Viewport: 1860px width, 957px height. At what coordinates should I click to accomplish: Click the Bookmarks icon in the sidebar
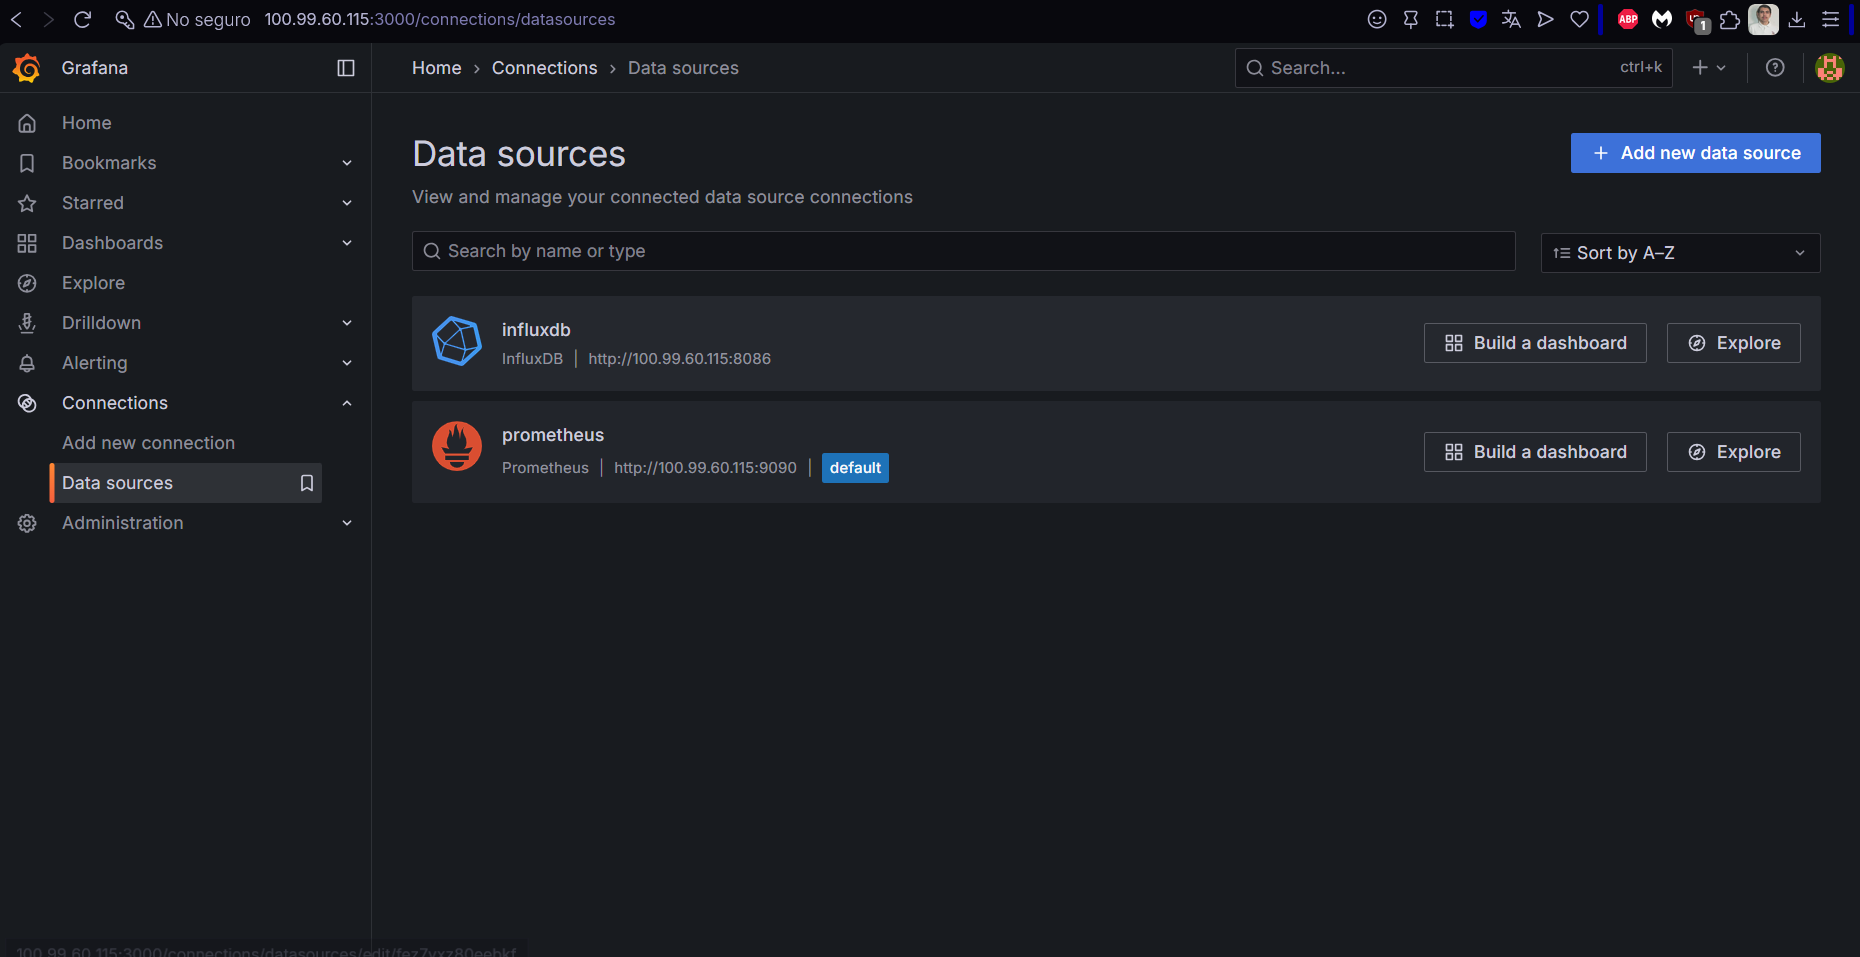coord(27,163)
